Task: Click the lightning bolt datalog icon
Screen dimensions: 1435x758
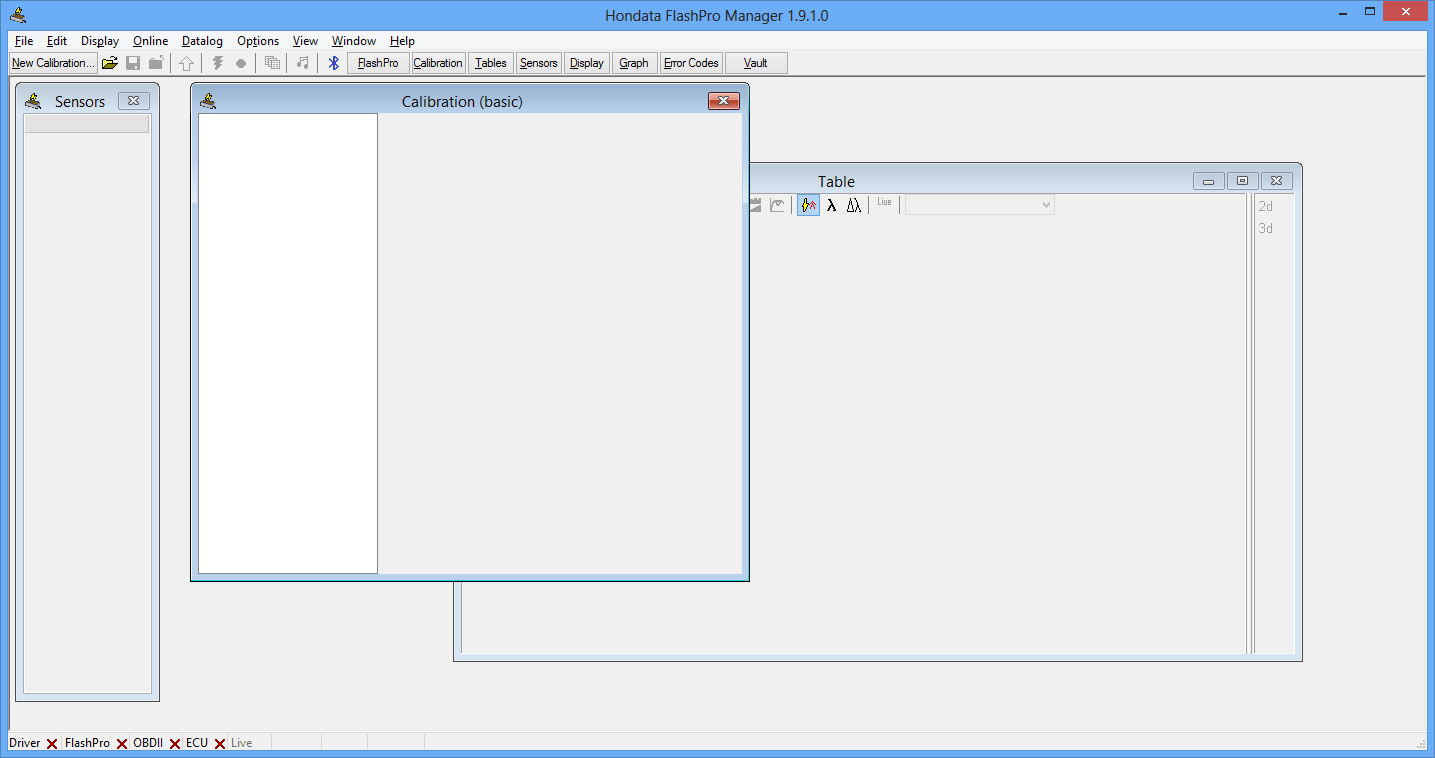Action: [x=217, y=63]
